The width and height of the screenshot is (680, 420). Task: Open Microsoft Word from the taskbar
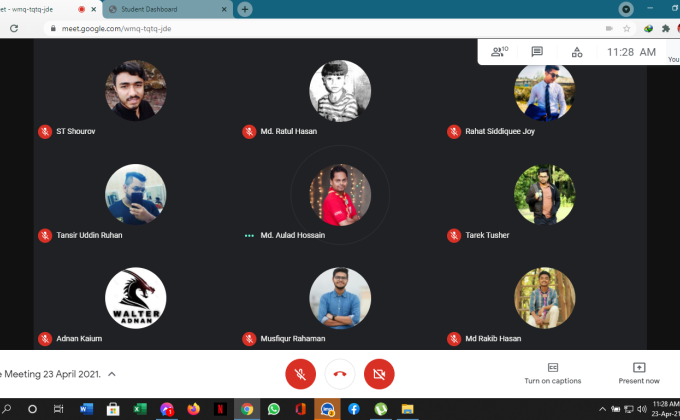86,409
